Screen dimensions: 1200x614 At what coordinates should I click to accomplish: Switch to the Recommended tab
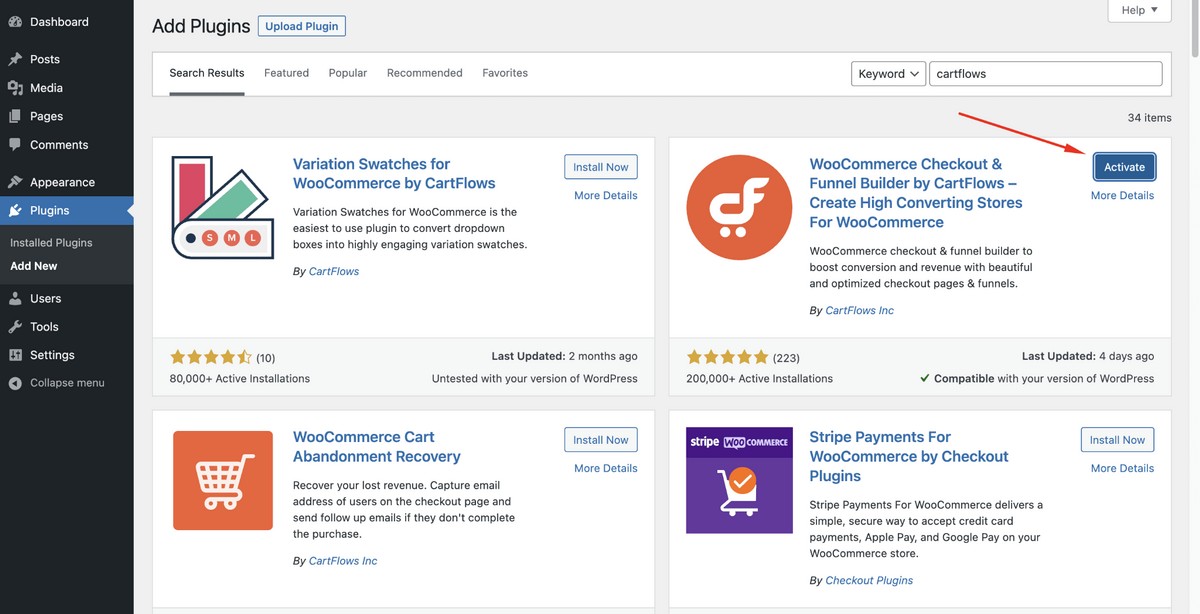[425, 73]
